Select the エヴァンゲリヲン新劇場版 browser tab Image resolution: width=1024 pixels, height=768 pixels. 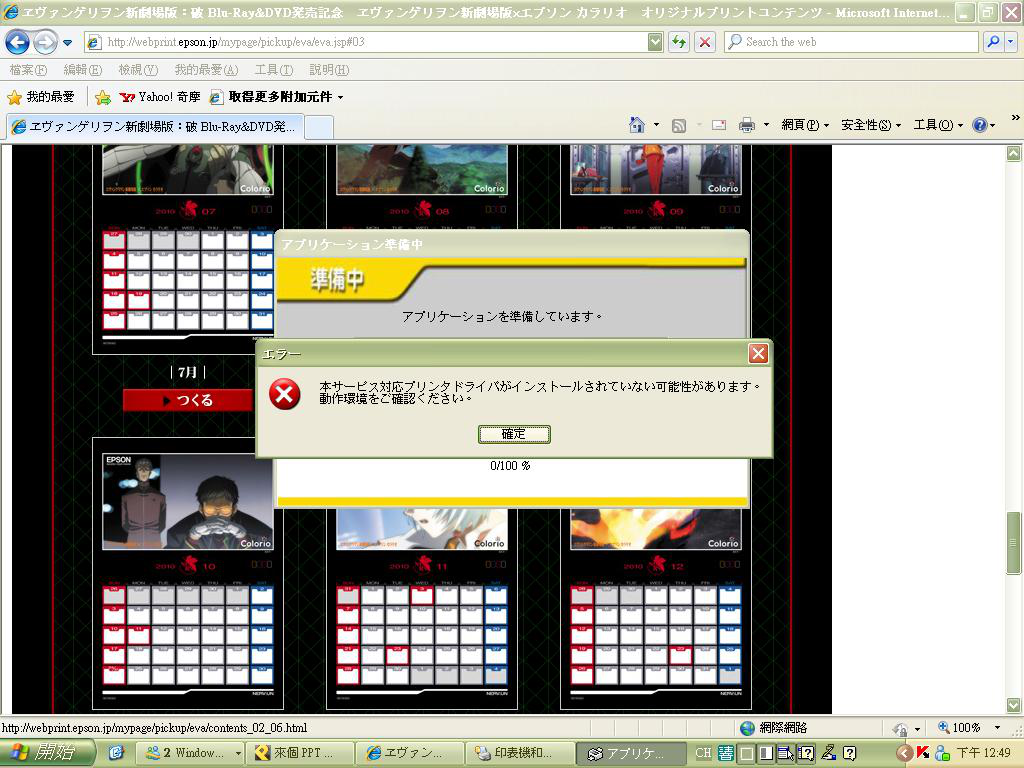click(155, 127)
